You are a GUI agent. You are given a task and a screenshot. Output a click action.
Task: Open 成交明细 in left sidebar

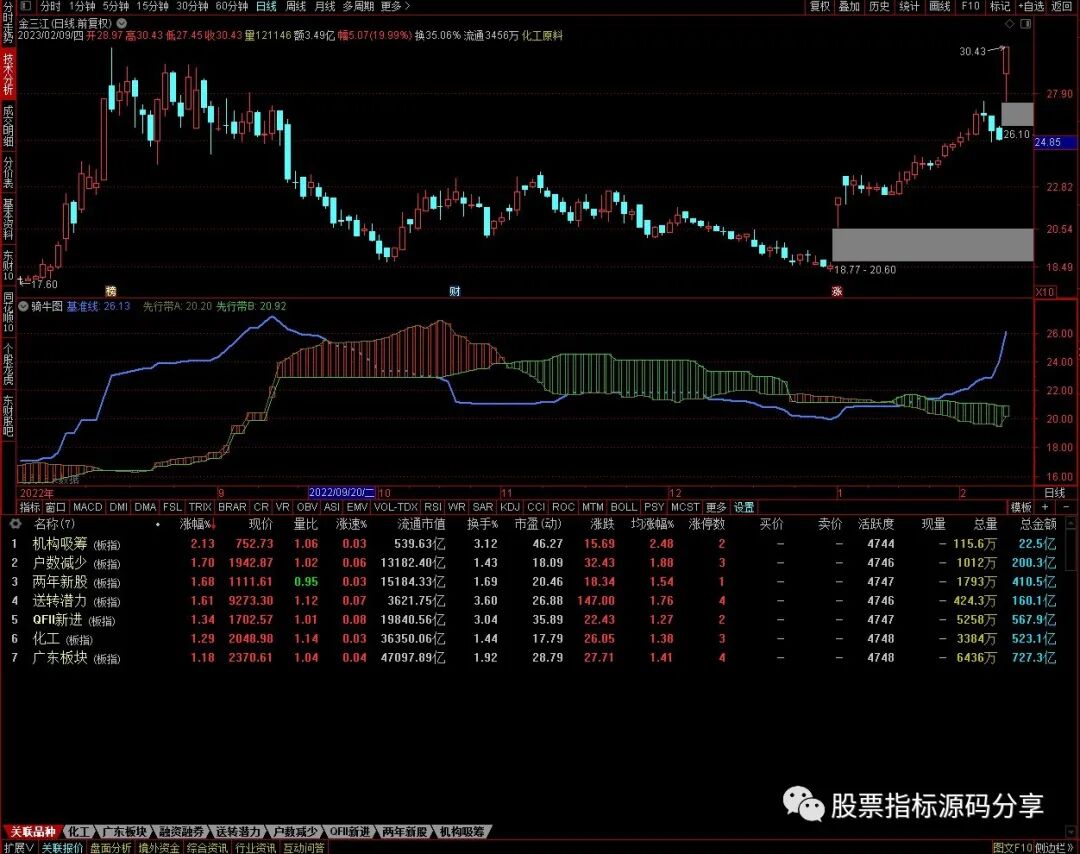point(8,126)
